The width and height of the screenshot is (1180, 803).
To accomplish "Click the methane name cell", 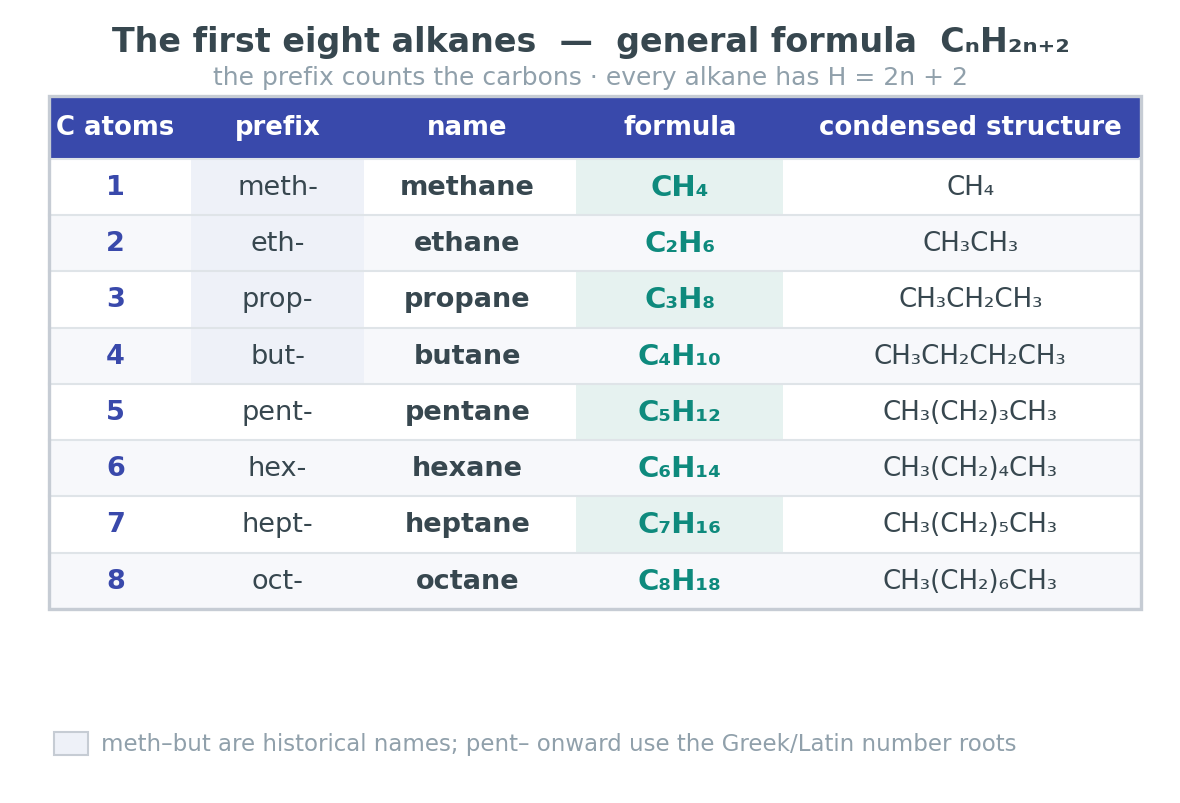I will tap(467, 187).
